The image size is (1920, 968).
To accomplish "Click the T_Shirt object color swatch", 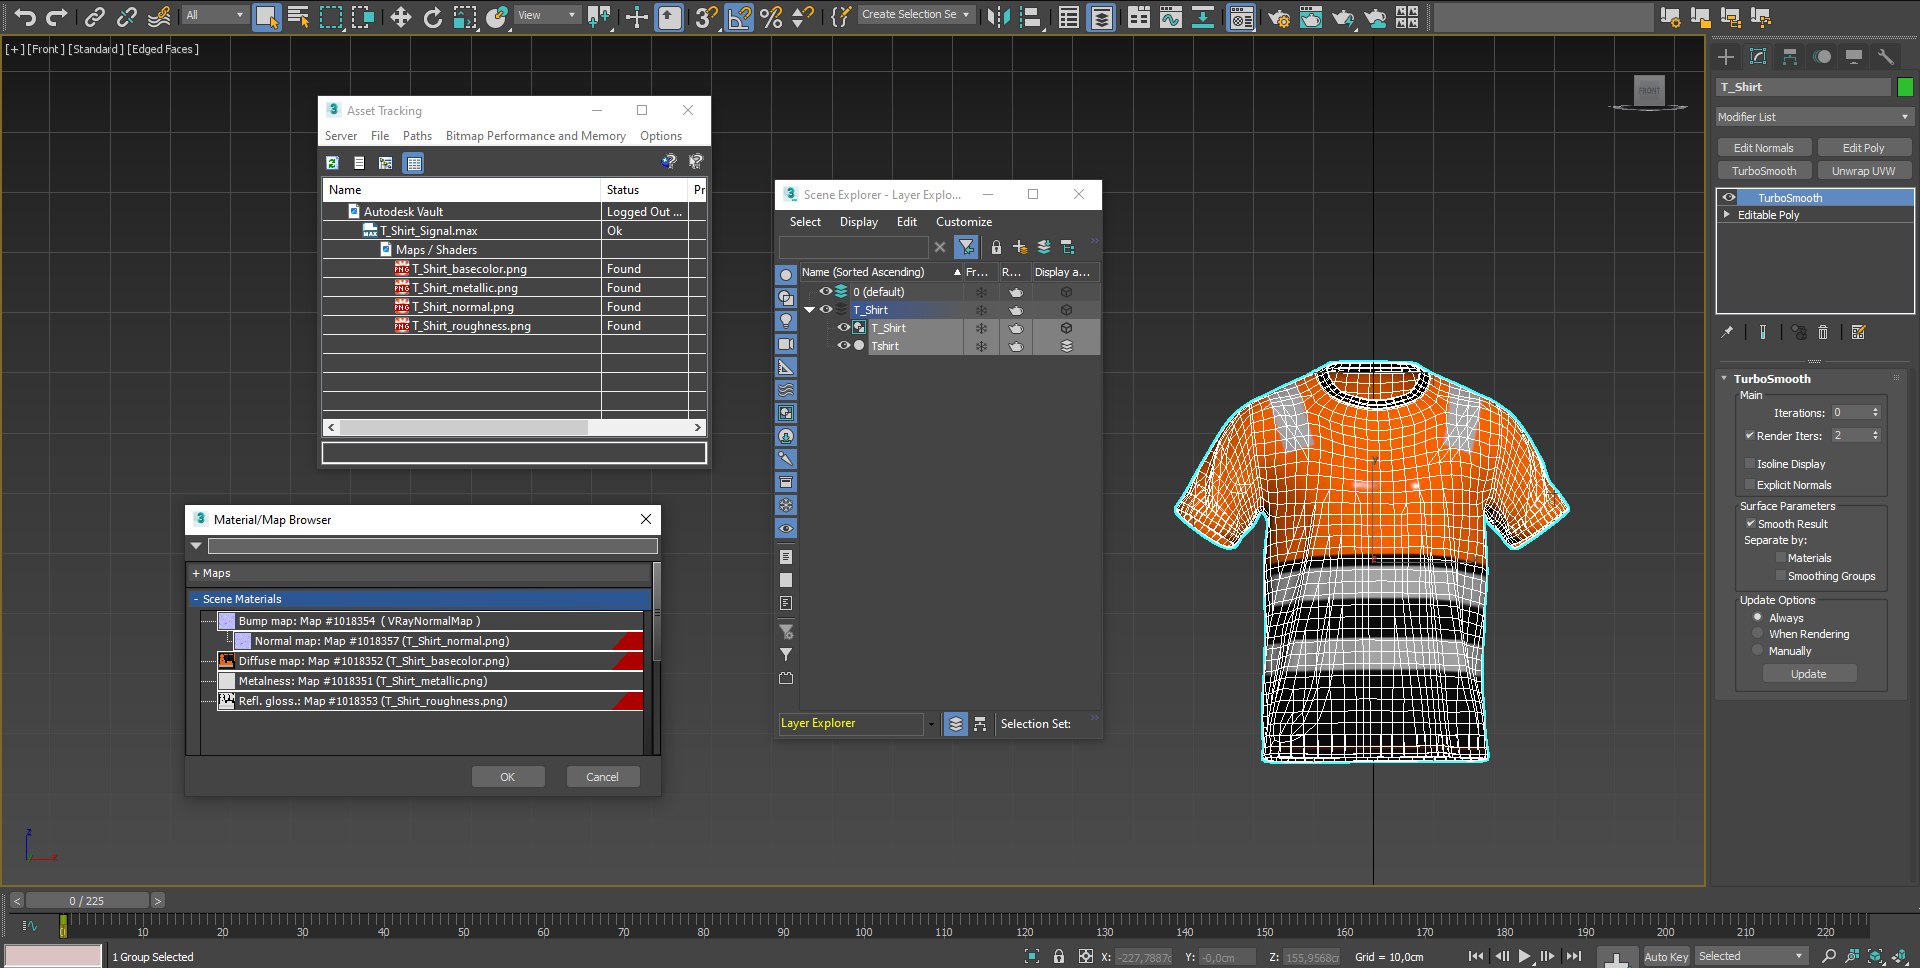I will pyautogui.click(x=1905, y=87).
